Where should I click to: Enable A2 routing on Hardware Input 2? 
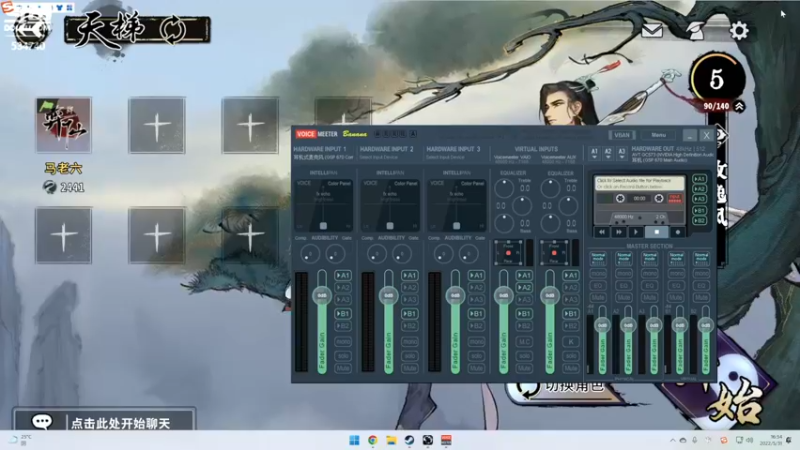click(x=410, y=288)
